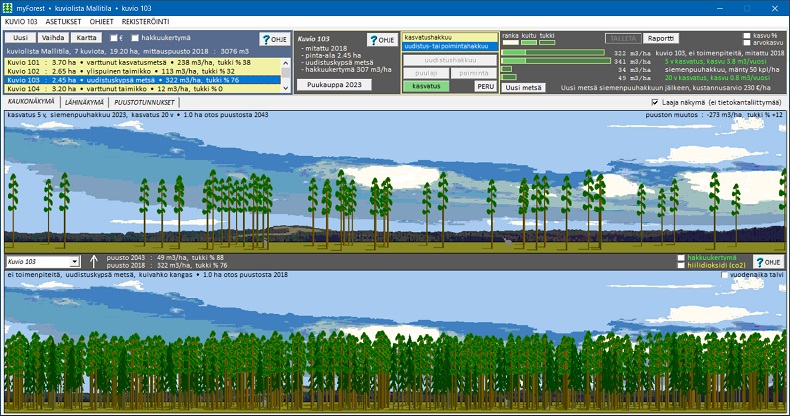Click the green kasvatus button

coord(425,87)
